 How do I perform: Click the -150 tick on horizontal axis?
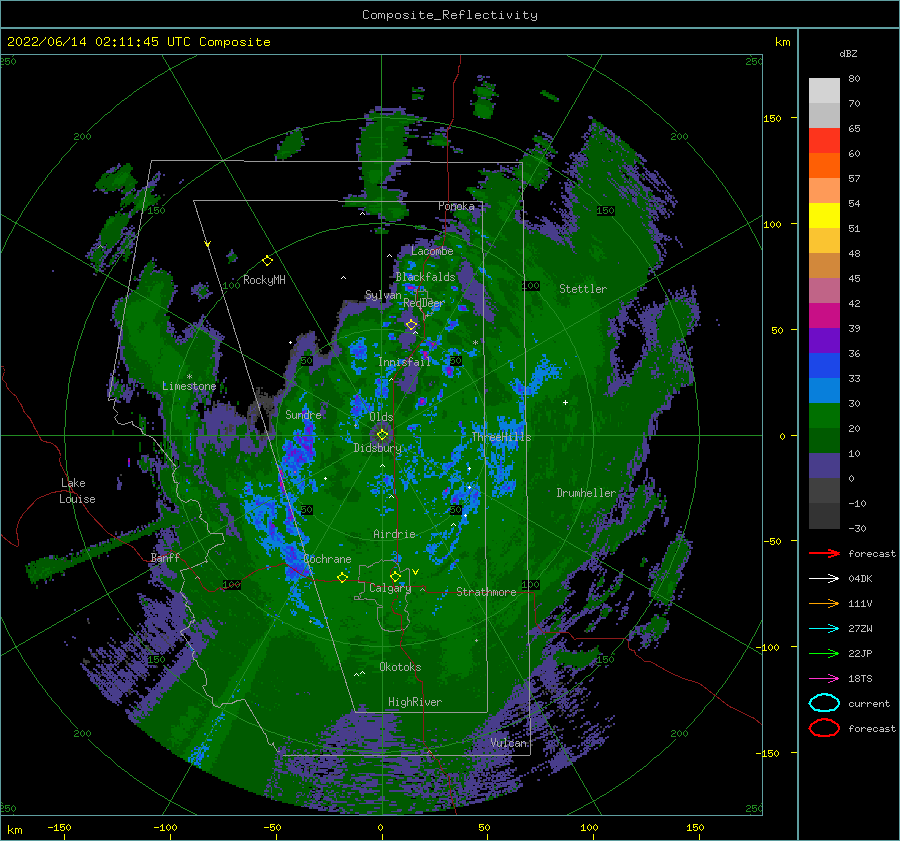coord(59,827)
